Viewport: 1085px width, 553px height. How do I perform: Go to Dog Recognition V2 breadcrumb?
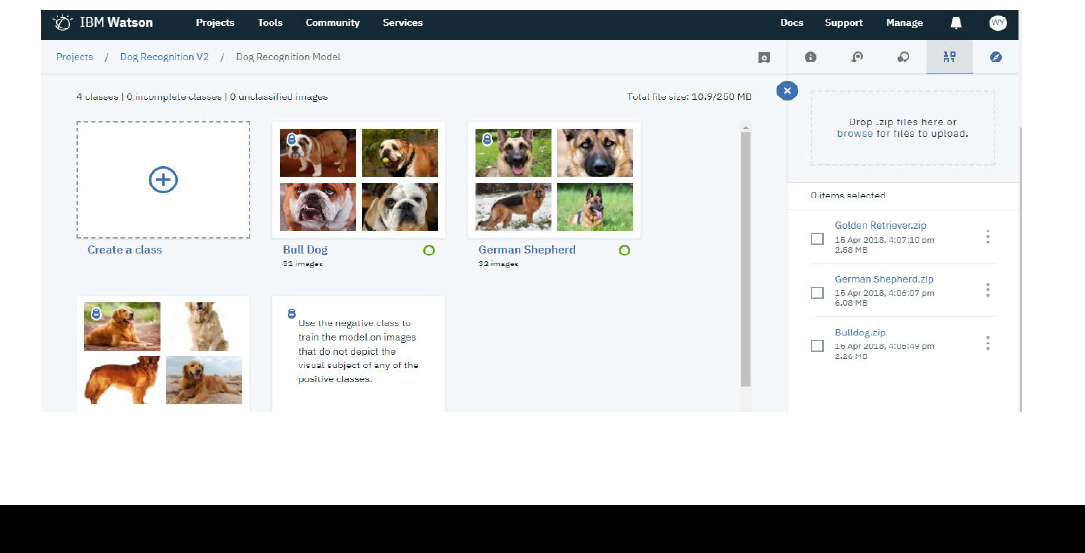(164, 57)
